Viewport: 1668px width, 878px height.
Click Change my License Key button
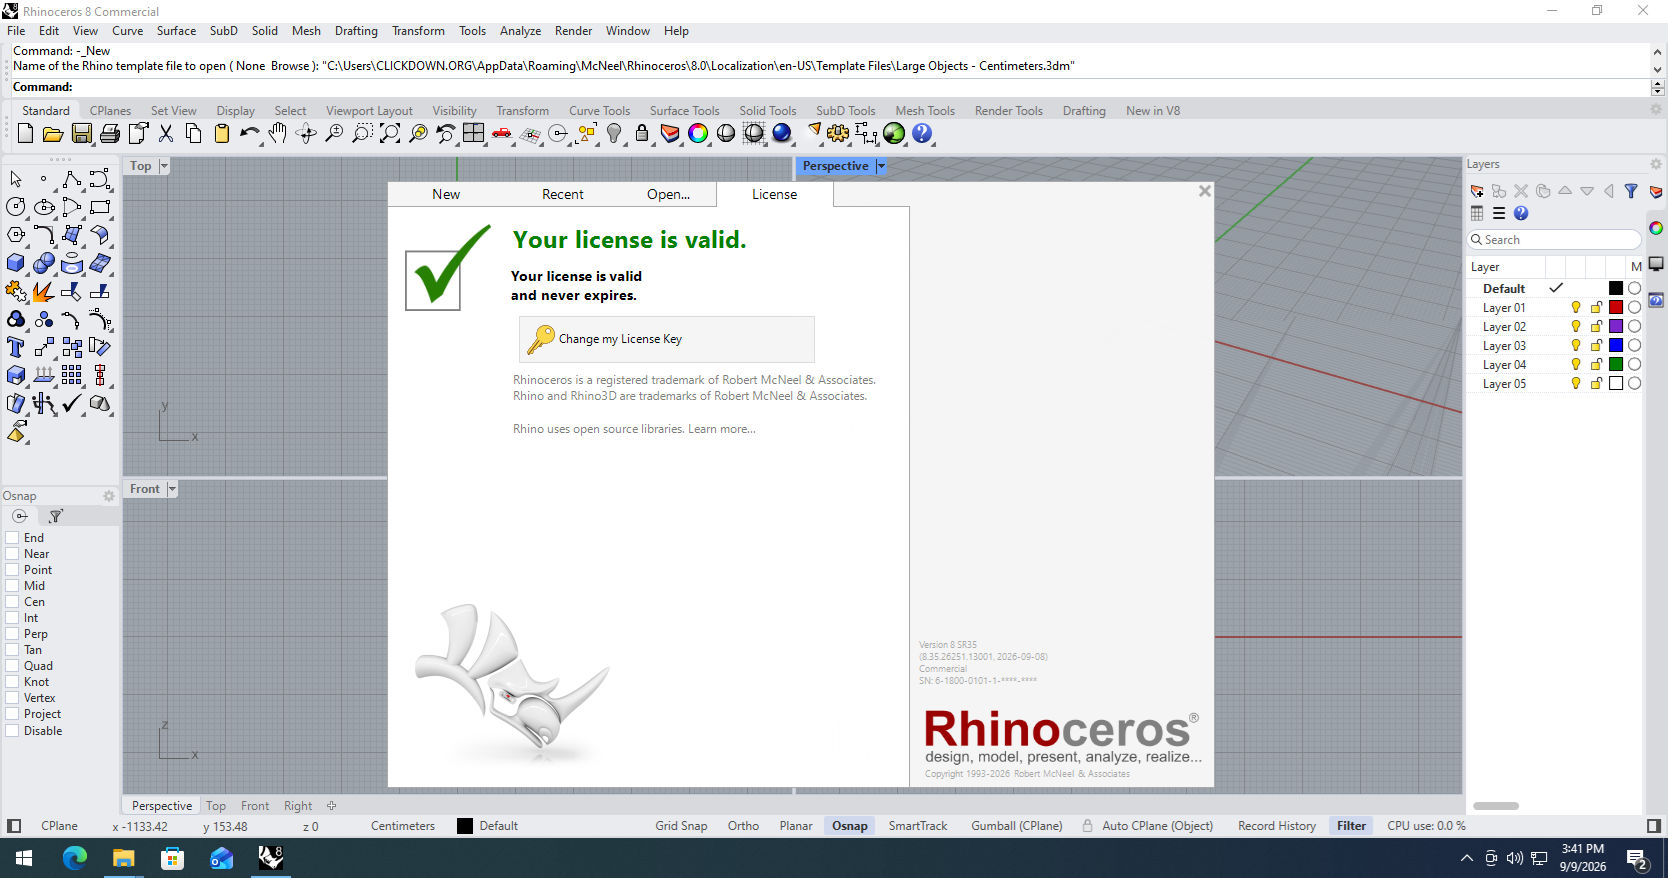point(666,339)
